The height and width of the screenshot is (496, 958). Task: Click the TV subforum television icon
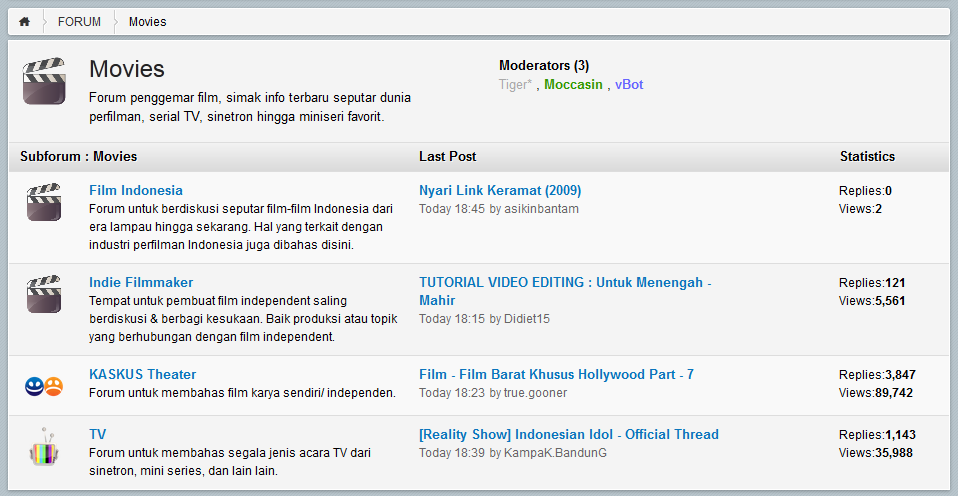44,447
